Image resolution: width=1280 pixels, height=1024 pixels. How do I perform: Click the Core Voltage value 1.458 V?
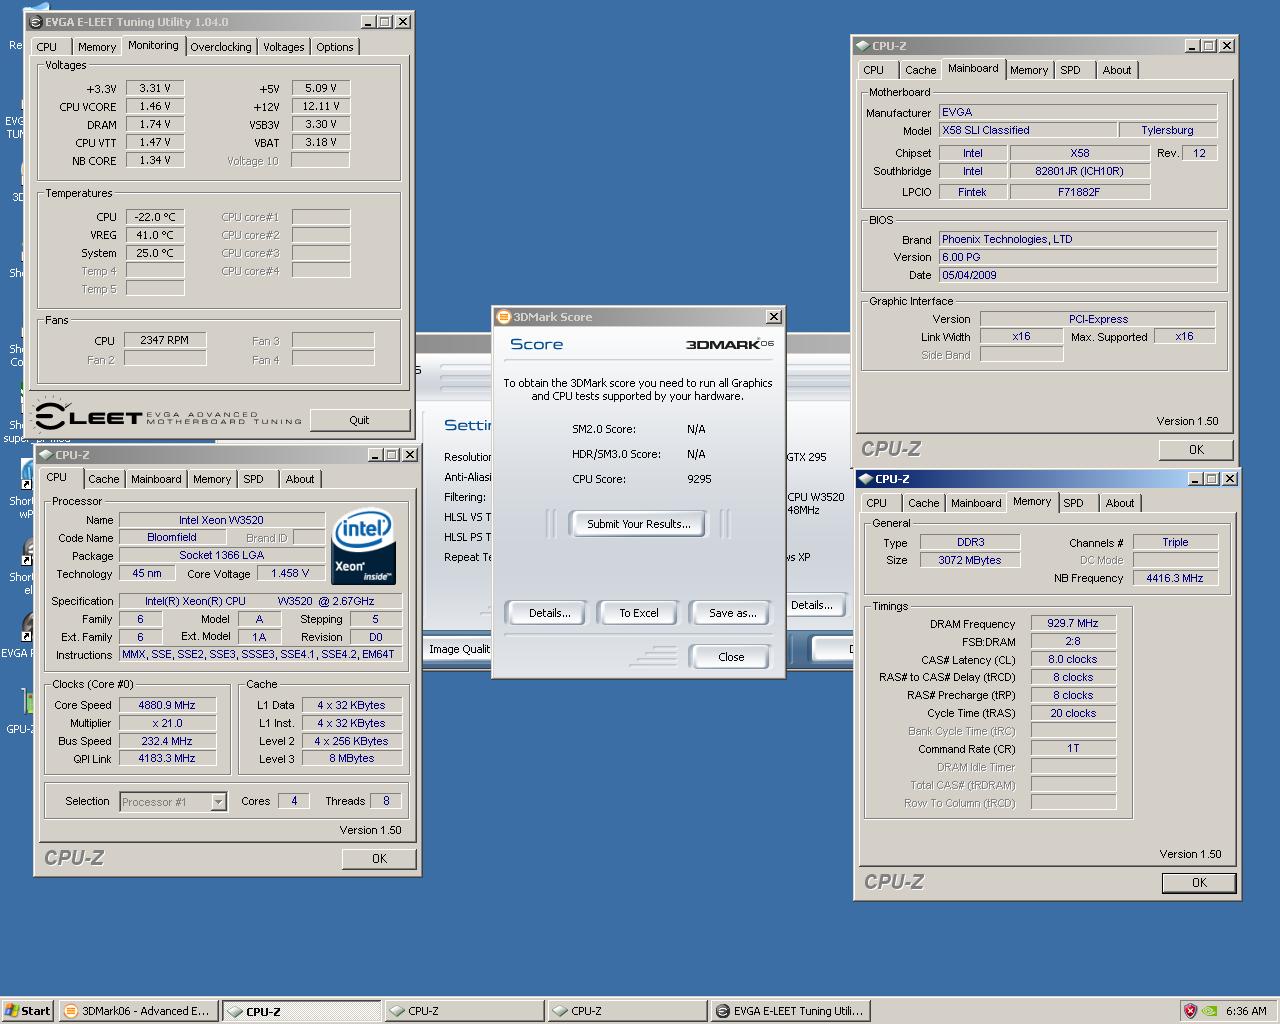(290, 574)
